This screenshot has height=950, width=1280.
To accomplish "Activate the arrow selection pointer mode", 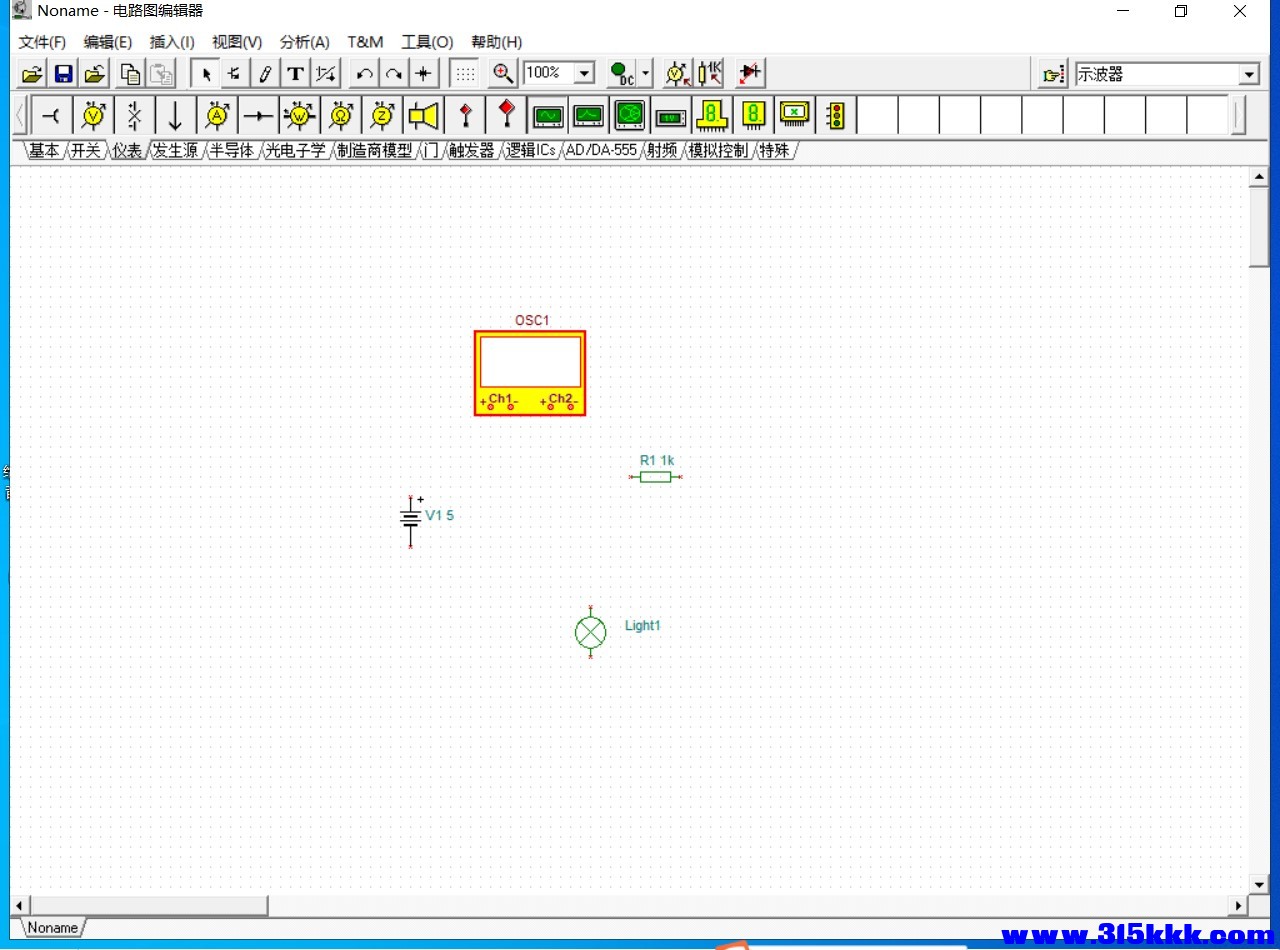I will click(206, 74).
